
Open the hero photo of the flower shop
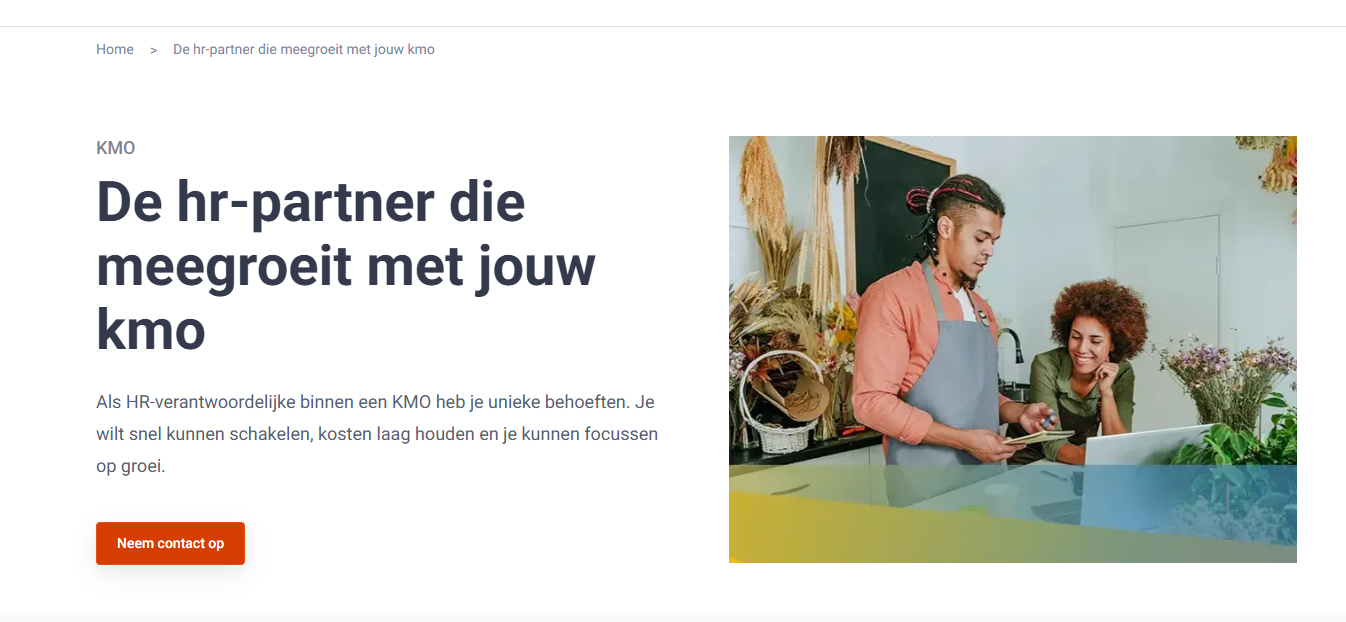[x=1013, y=349]
